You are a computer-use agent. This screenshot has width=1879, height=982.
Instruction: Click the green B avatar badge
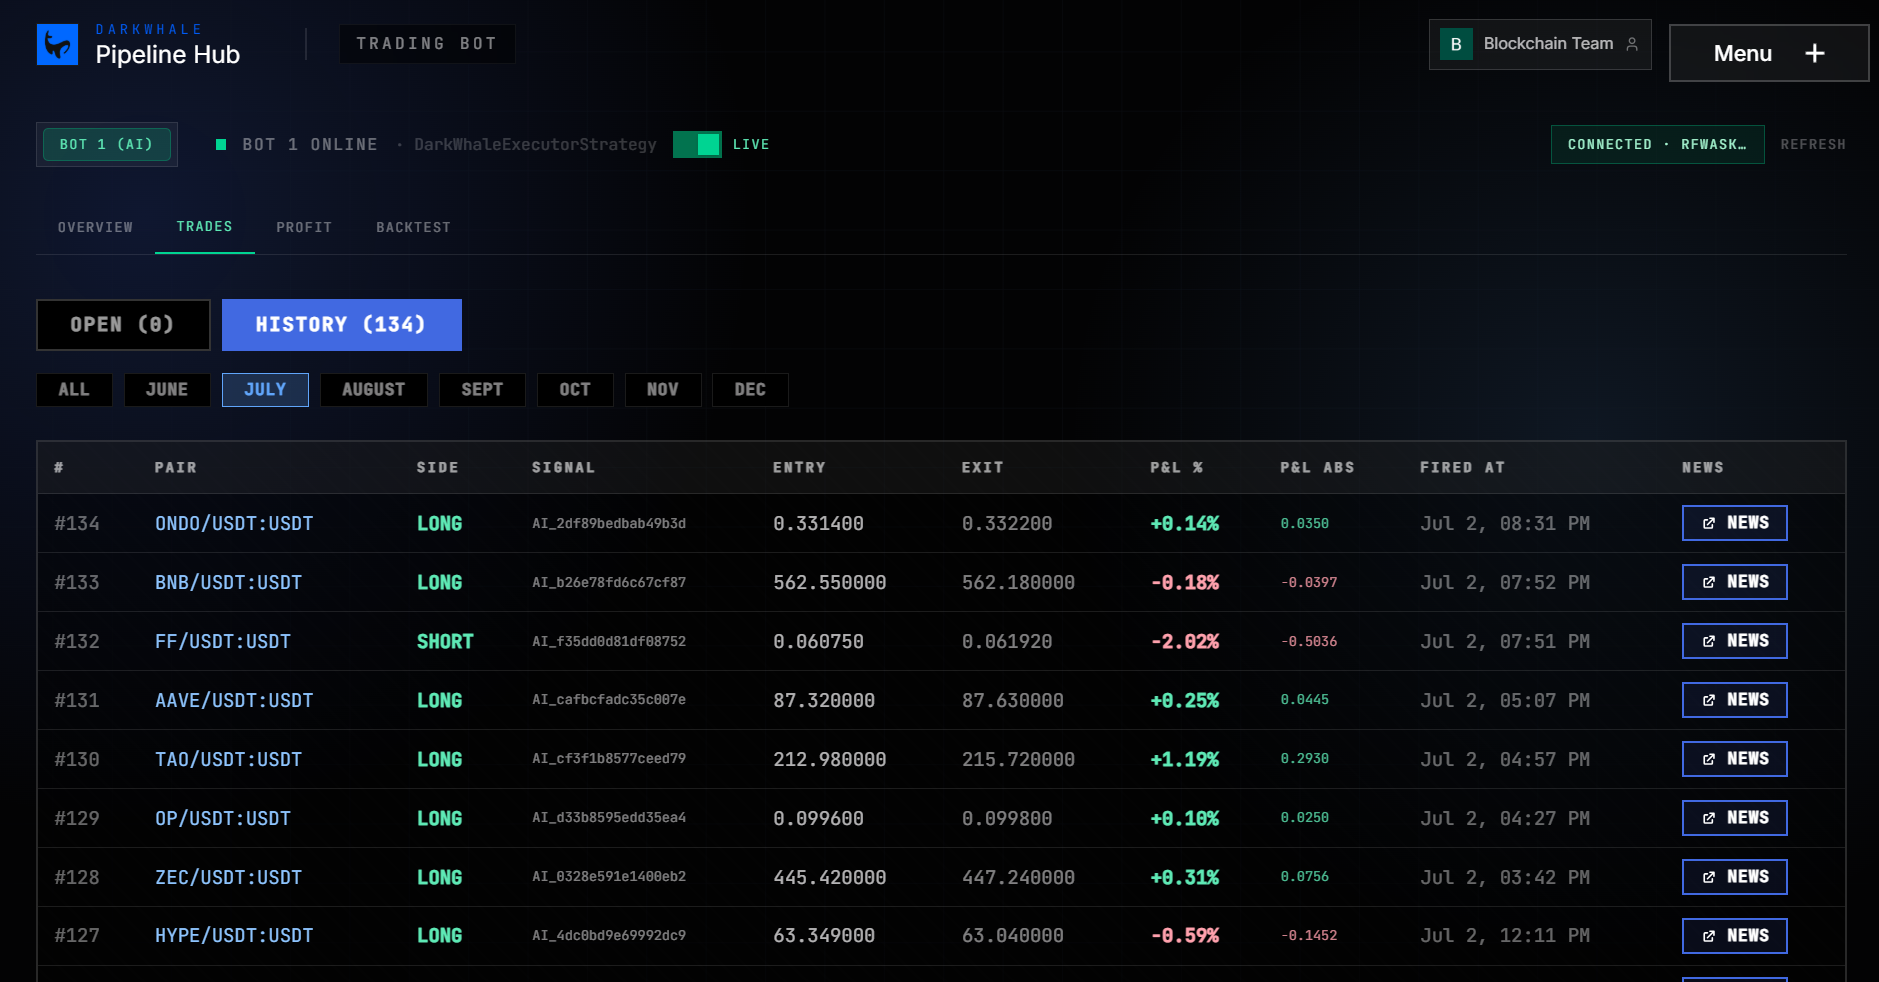(x=1456, y=44)
